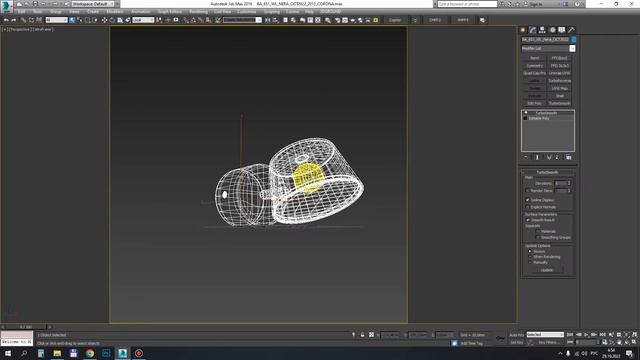Open the Material Editor from toolbar
The height and width of the screenshot is (360, 640).
(x=328, y=20)
